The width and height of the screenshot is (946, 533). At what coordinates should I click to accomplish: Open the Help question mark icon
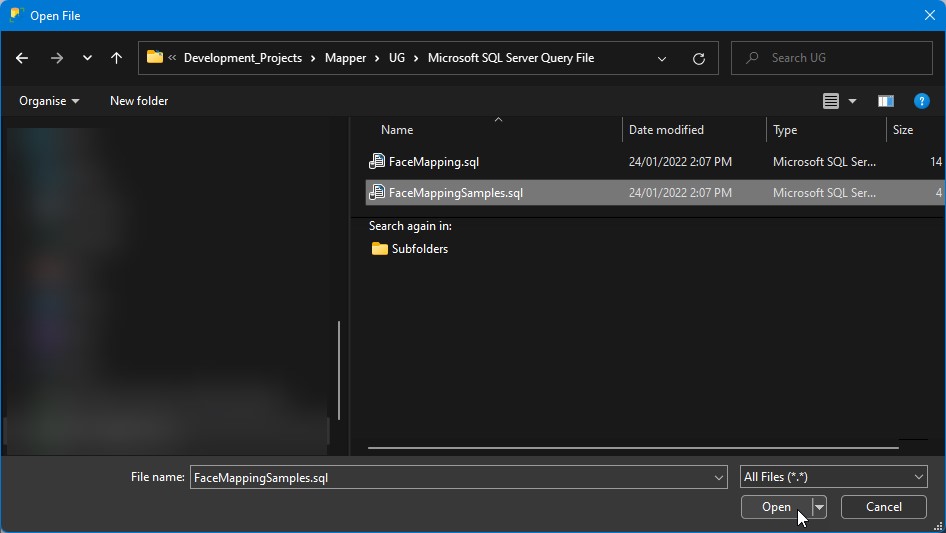click(x=922, y=101)
